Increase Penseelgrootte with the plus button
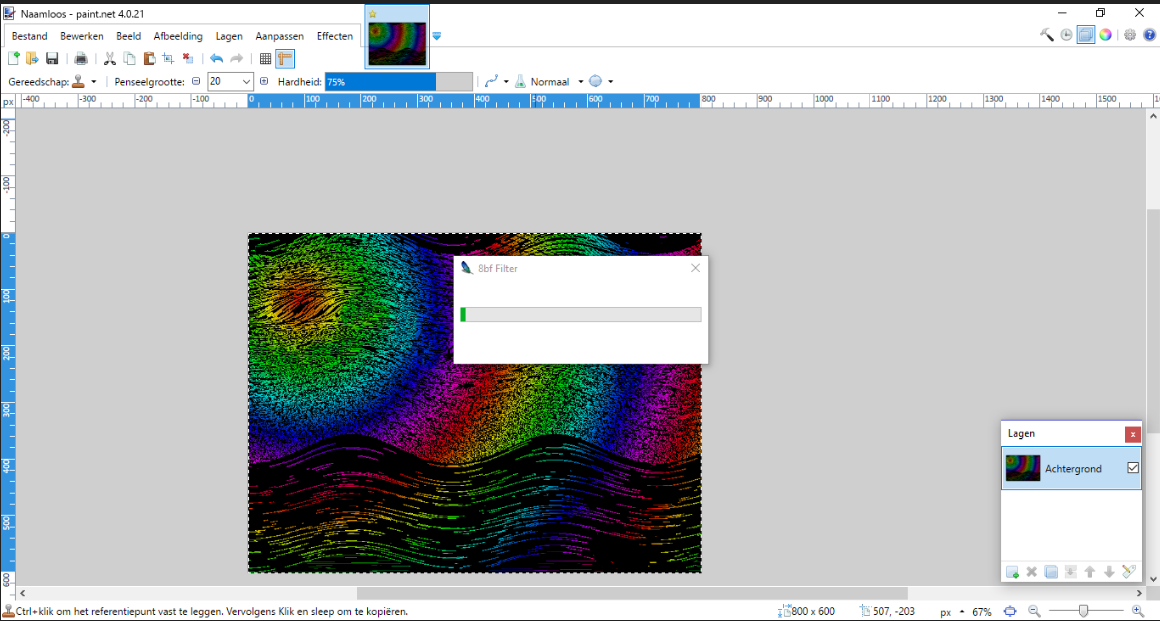Image resolution: width=1160 pixels, height=621 pixels. (x=264, y=81)
